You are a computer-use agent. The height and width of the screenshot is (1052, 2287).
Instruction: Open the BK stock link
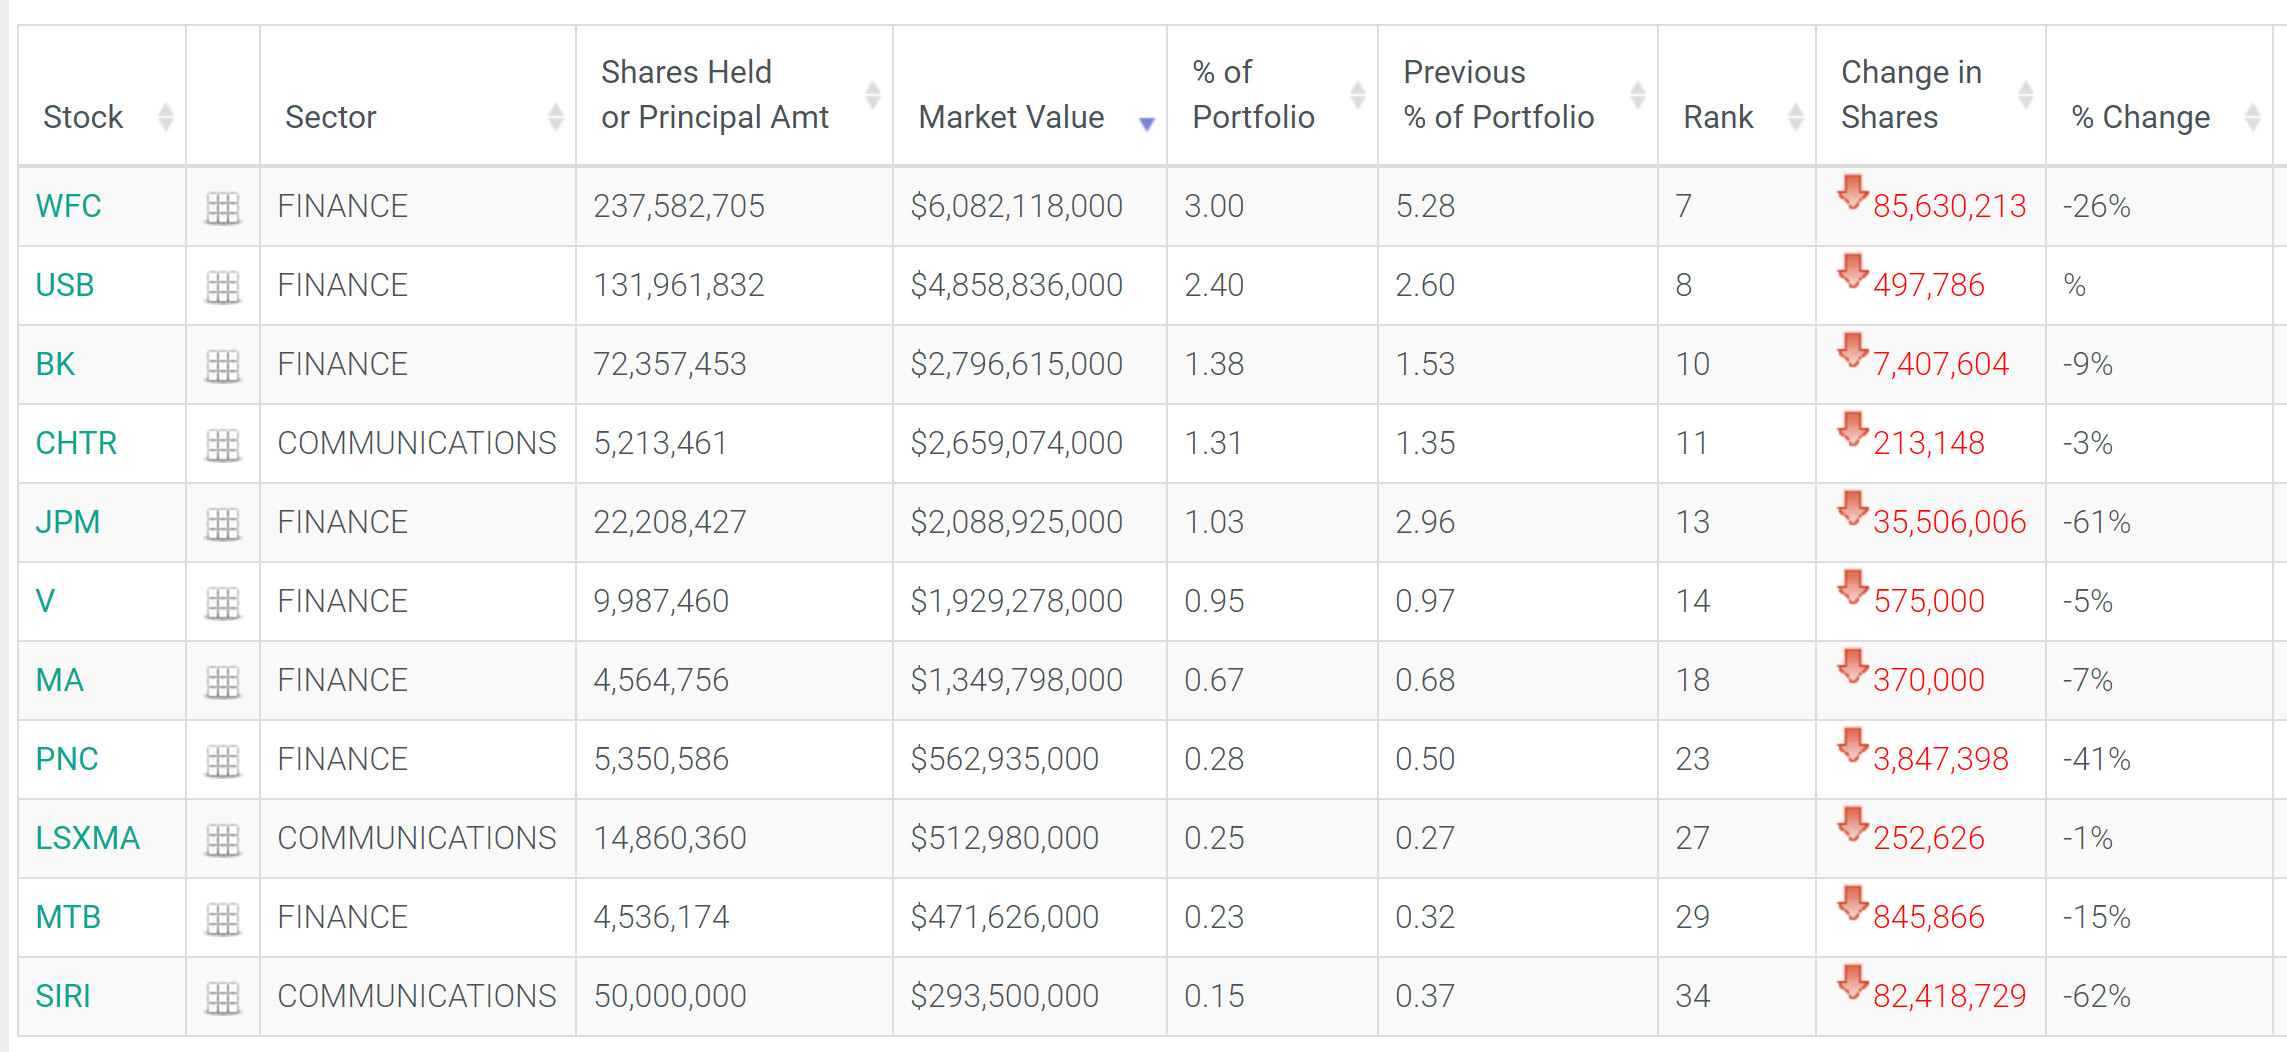(55, 365)
